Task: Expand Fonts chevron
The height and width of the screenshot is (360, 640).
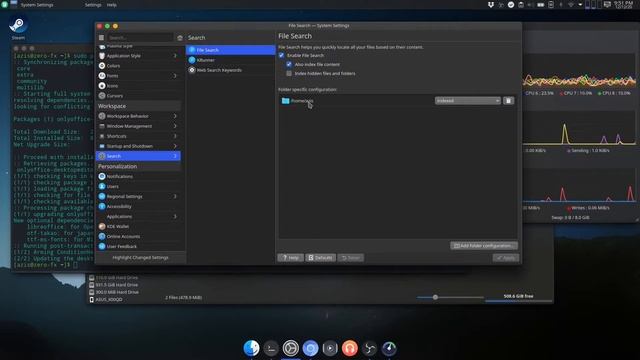Action: pyautogui.click(x=175, y=76)
